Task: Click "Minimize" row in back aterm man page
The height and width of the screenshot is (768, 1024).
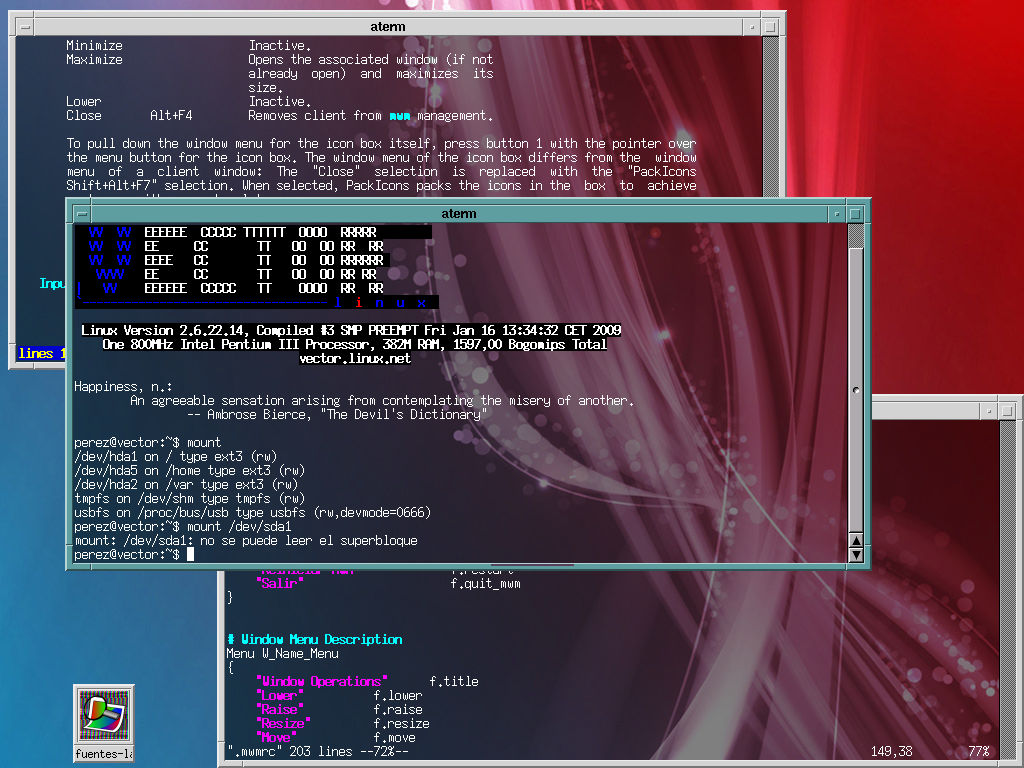Action: [189, 46]
